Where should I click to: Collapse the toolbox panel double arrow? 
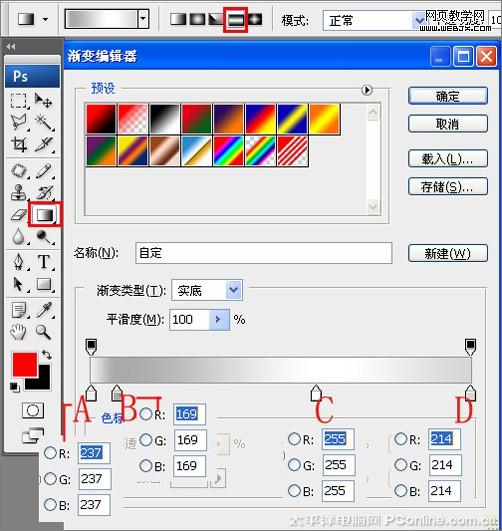[11, 47]
